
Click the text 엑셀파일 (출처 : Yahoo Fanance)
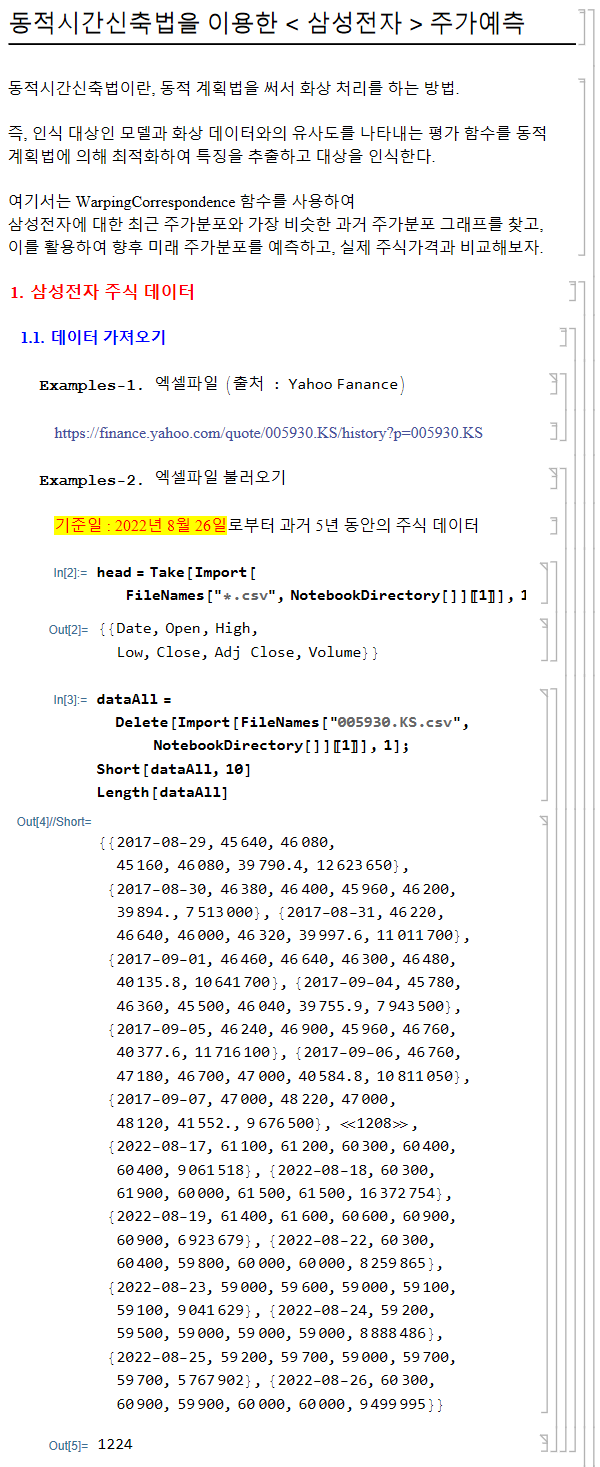[x=279, y=383]
